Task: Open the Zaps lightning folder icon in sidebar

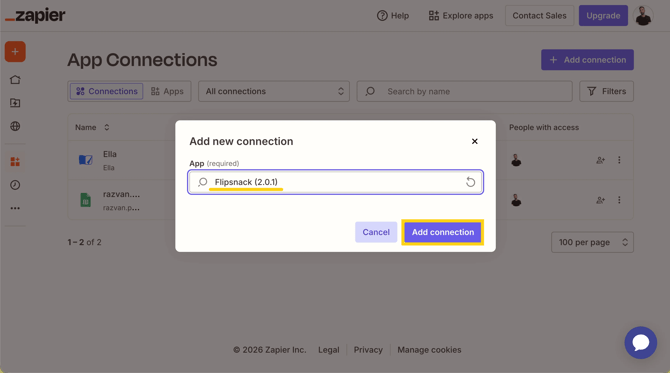Action: 15,103
